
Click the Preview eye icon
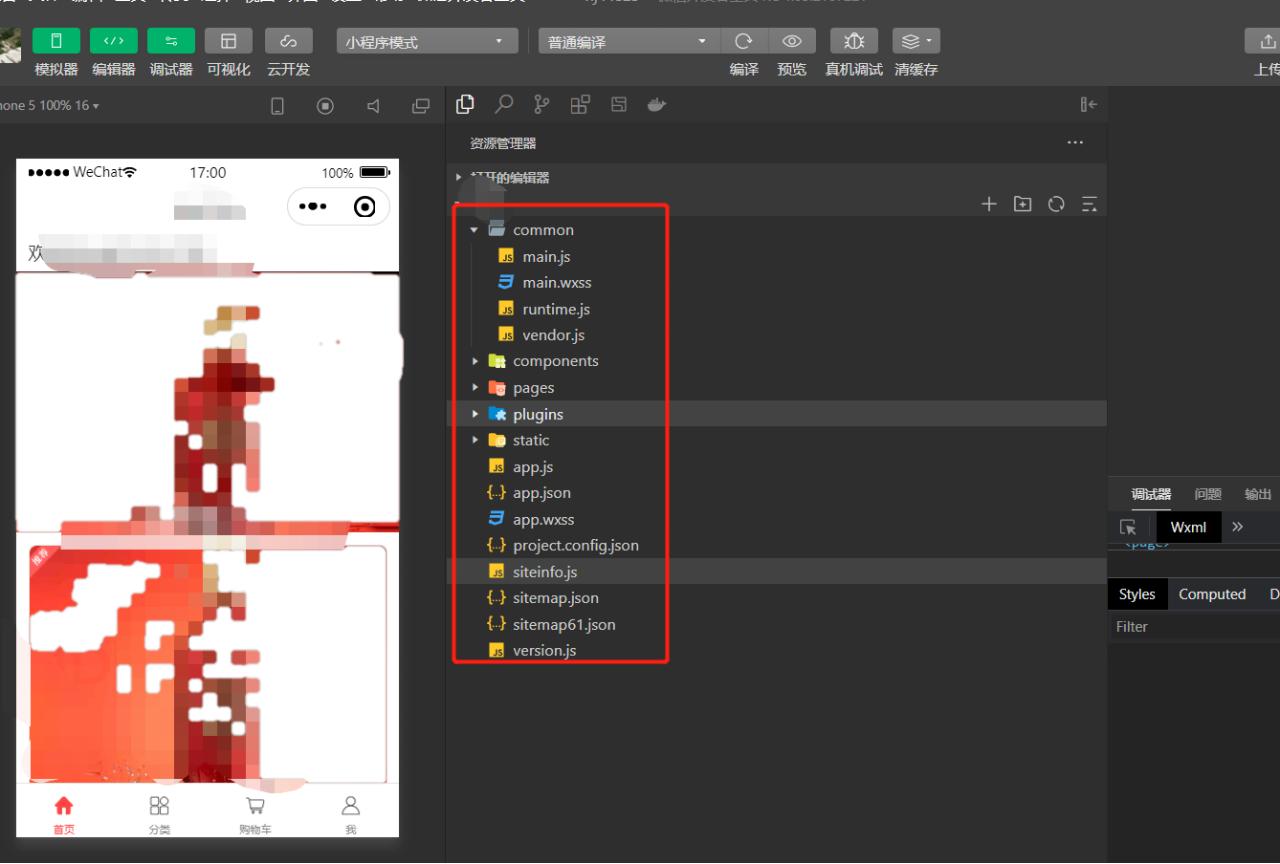792,41
